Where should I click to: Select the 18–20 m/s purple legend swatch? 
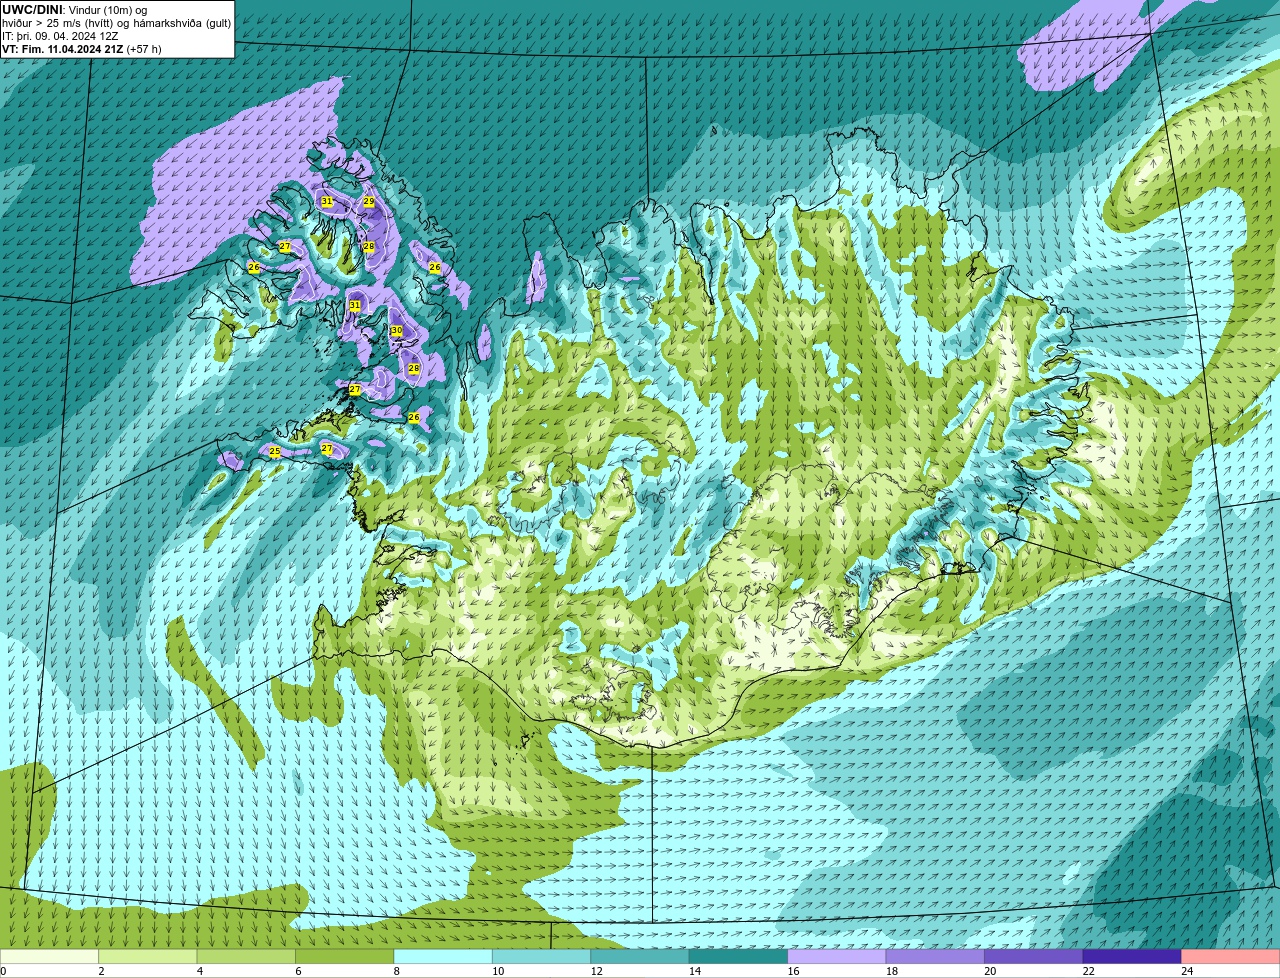click(x=935, y=956)
